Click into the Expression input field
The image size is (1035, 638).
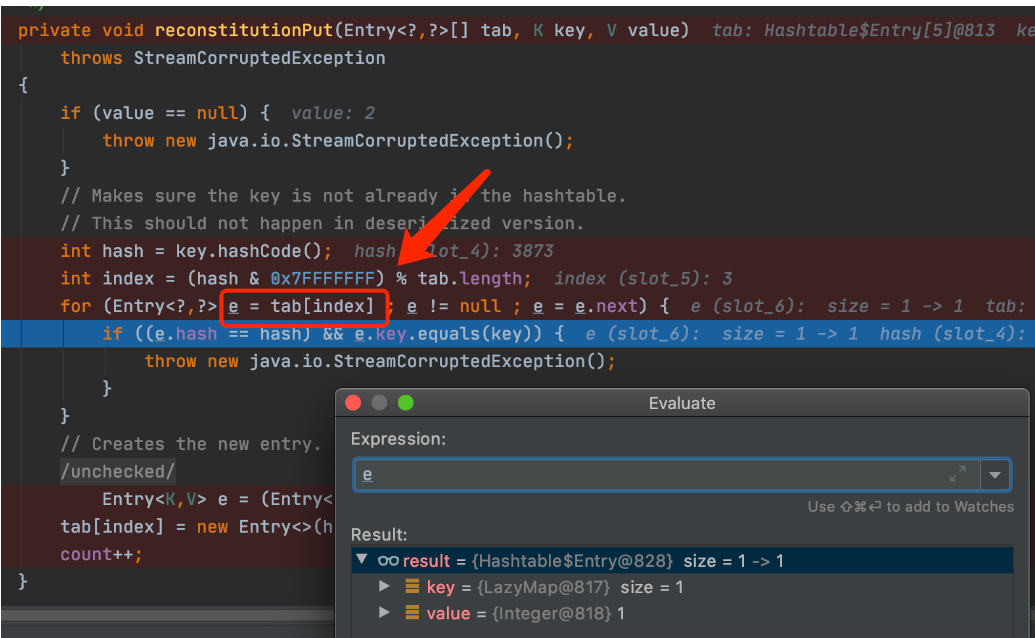coord(650,475)
